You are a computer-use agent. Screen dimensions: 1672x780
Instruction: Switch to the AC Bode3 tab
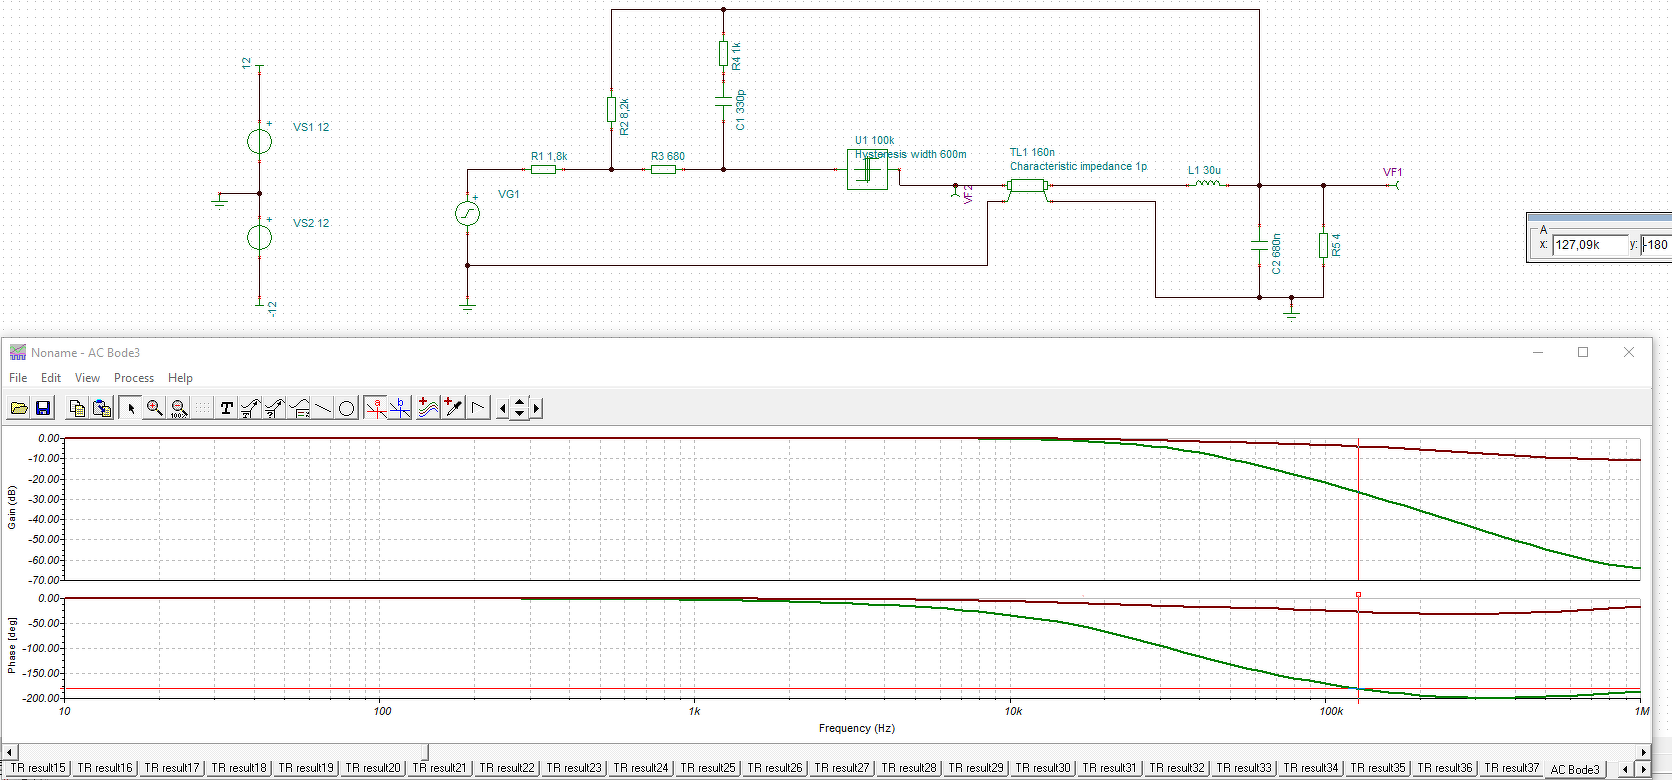coord(1575,769)
